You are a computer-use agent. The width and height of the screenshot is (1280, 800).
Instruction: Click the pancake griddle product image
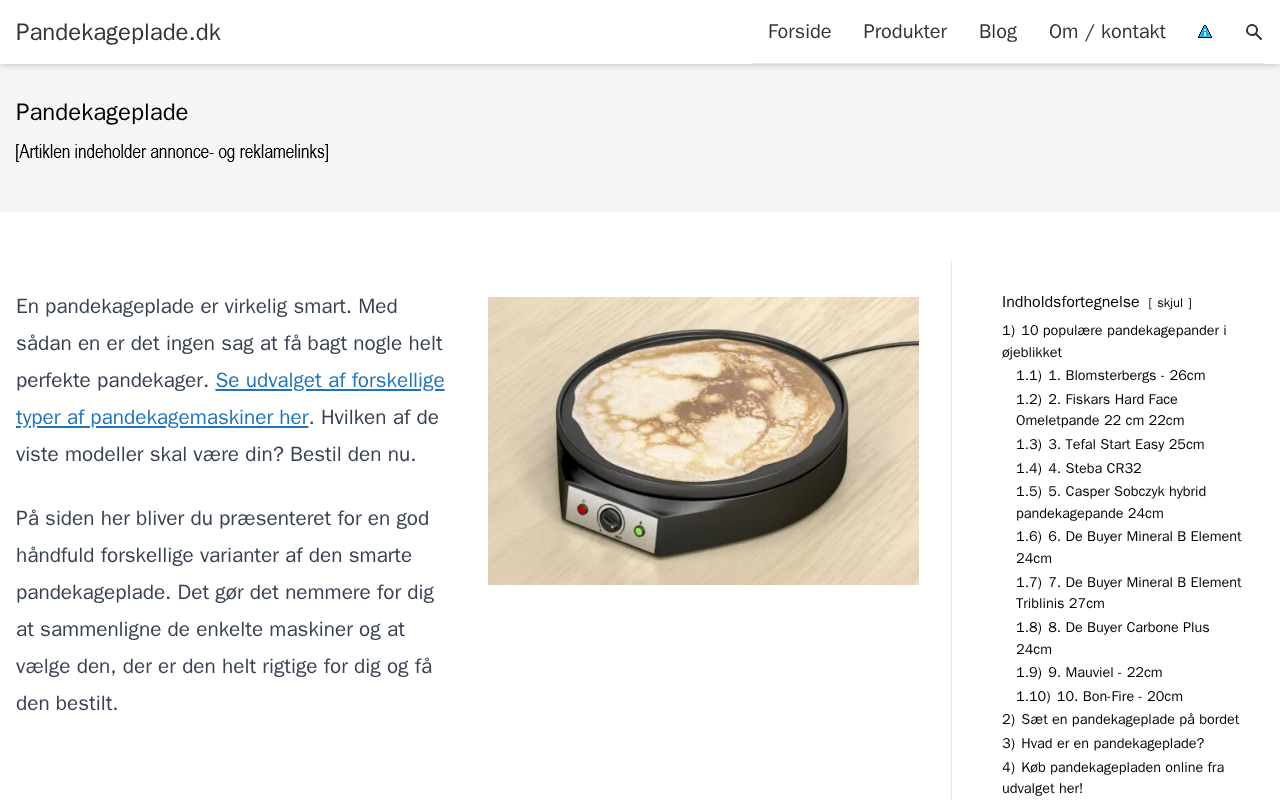click(x=703, y=441)
